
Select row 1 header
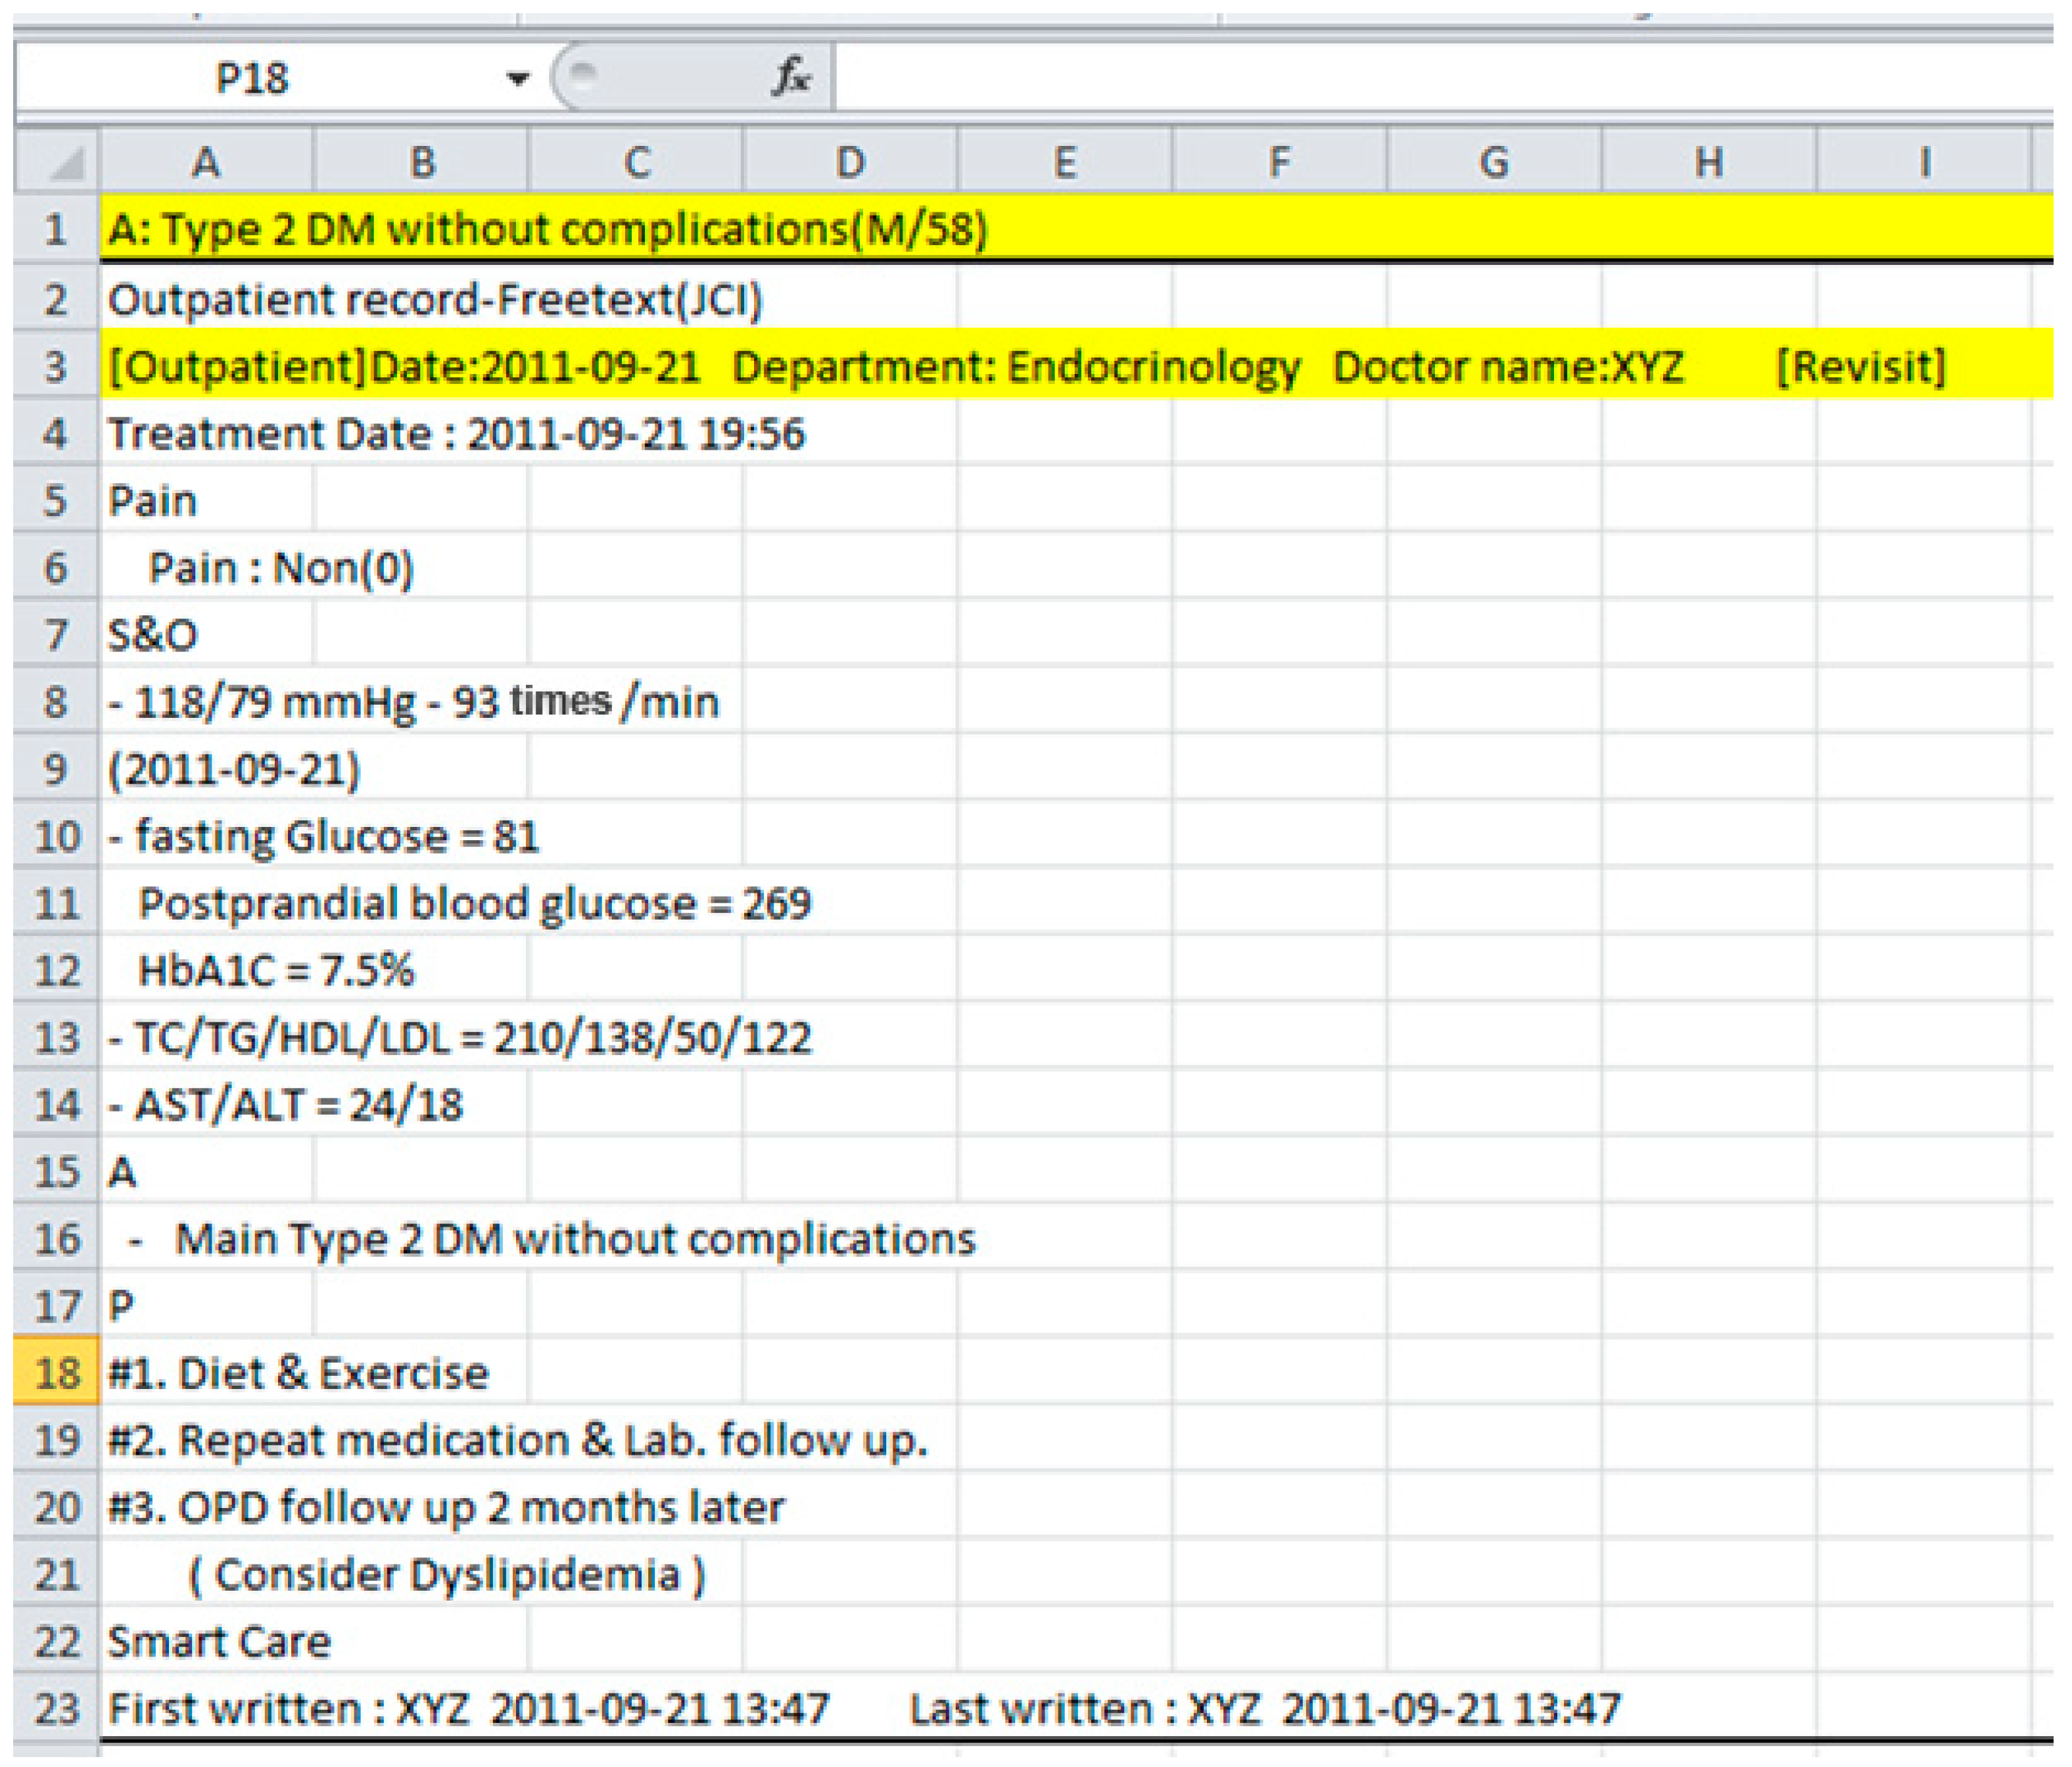pos(56,230)
